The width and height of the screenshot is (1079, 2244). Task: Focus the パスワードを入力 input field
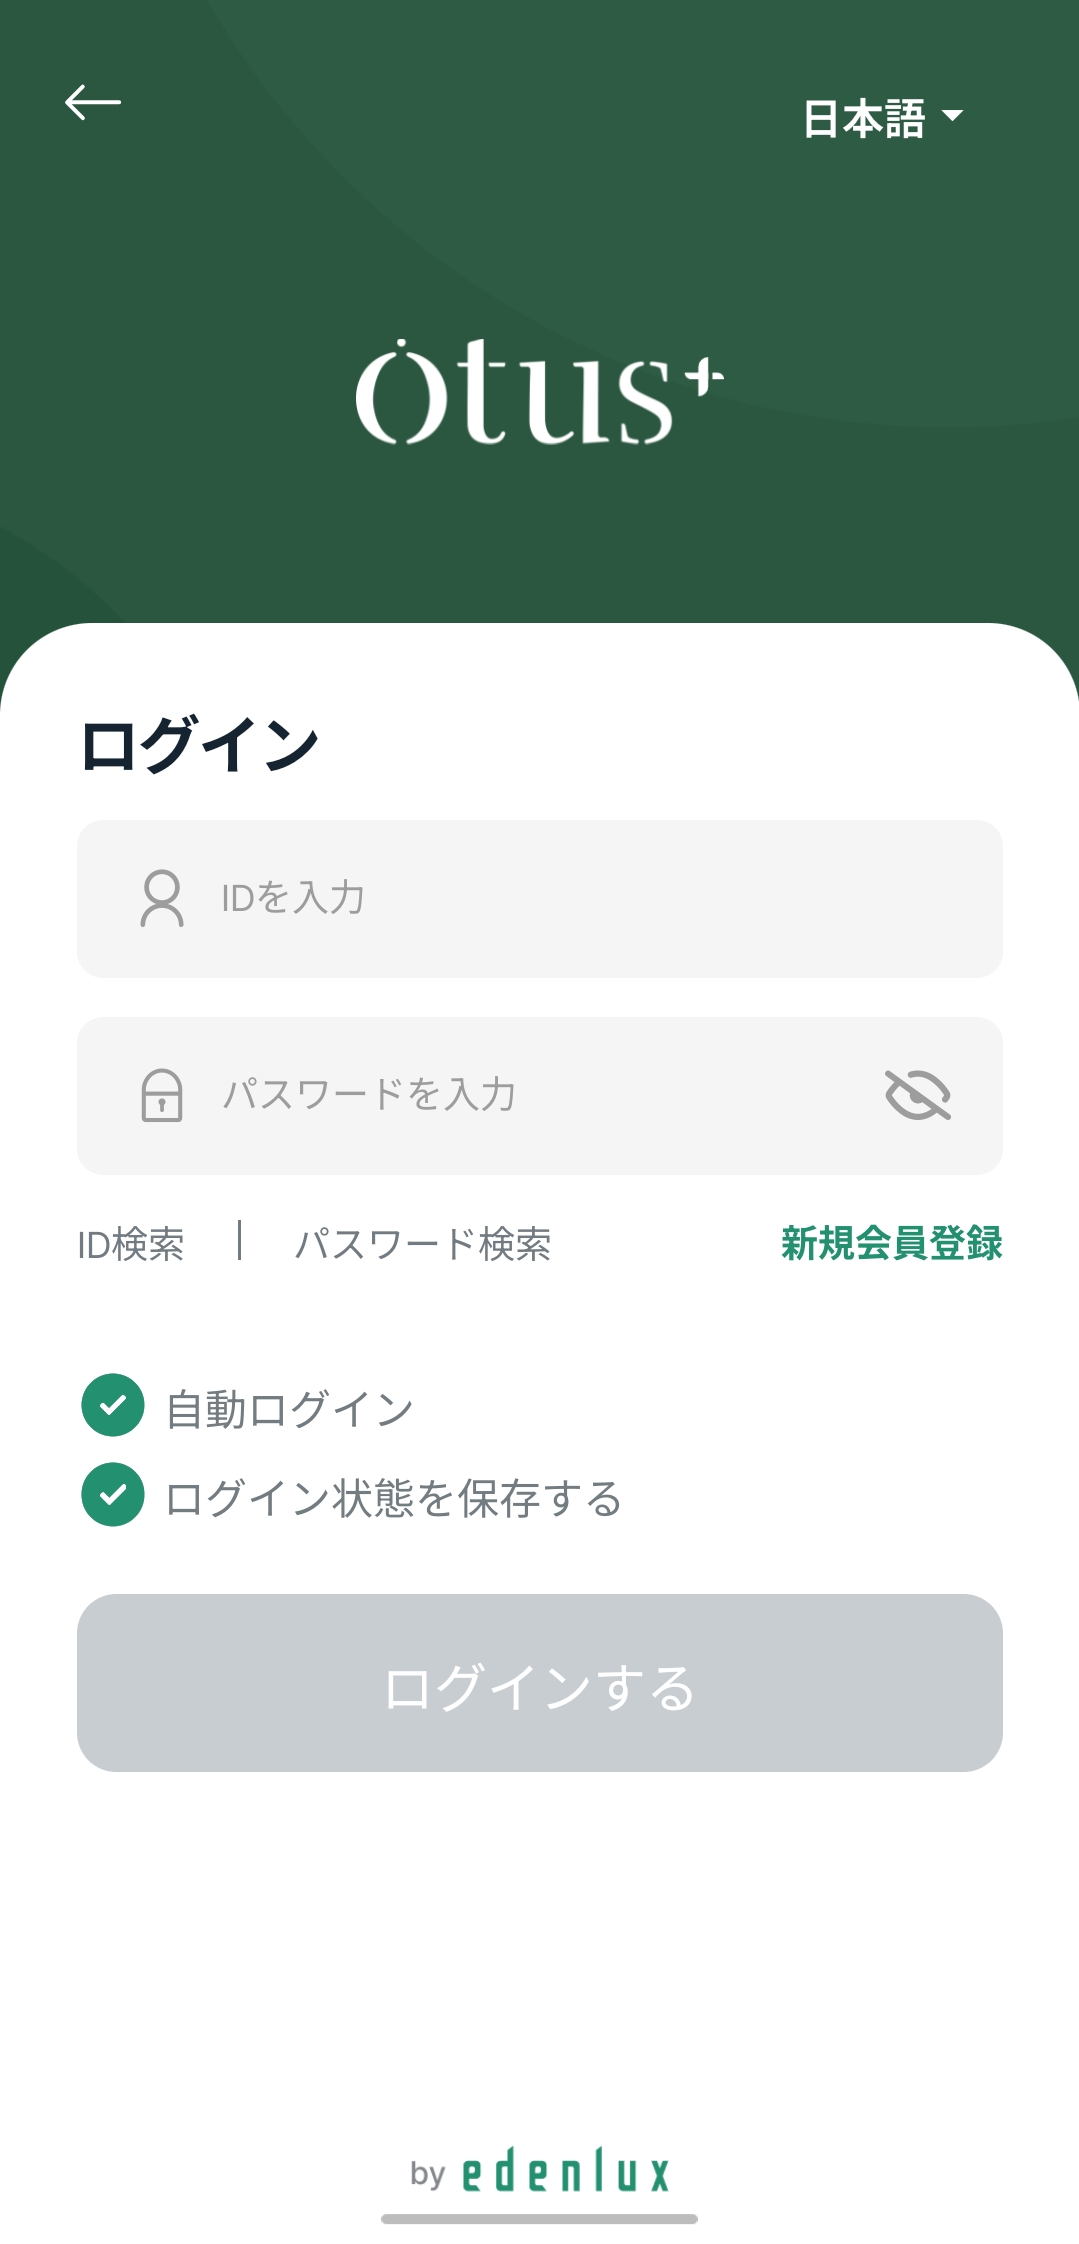tap(540, 1096)
